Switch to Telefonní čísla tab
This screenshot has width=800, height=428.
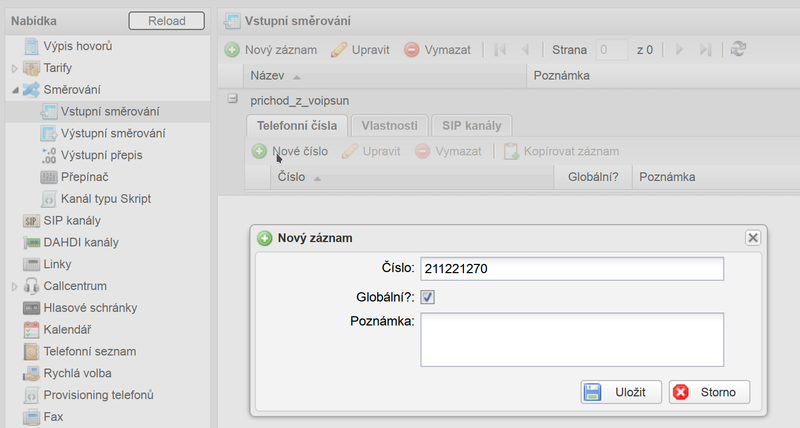297,125
